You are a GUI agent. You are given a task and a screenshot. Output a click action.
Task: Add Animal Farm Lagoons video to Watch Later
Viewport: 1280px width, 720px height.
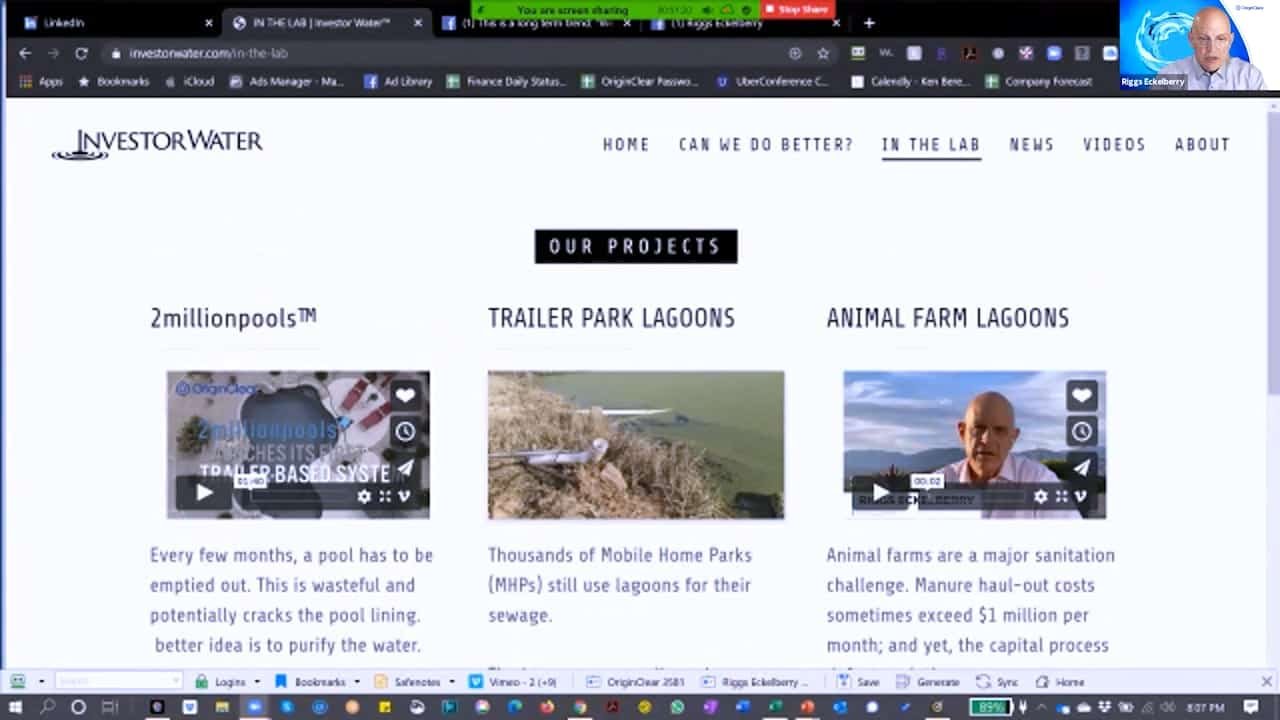click(x=1081, y=431)
